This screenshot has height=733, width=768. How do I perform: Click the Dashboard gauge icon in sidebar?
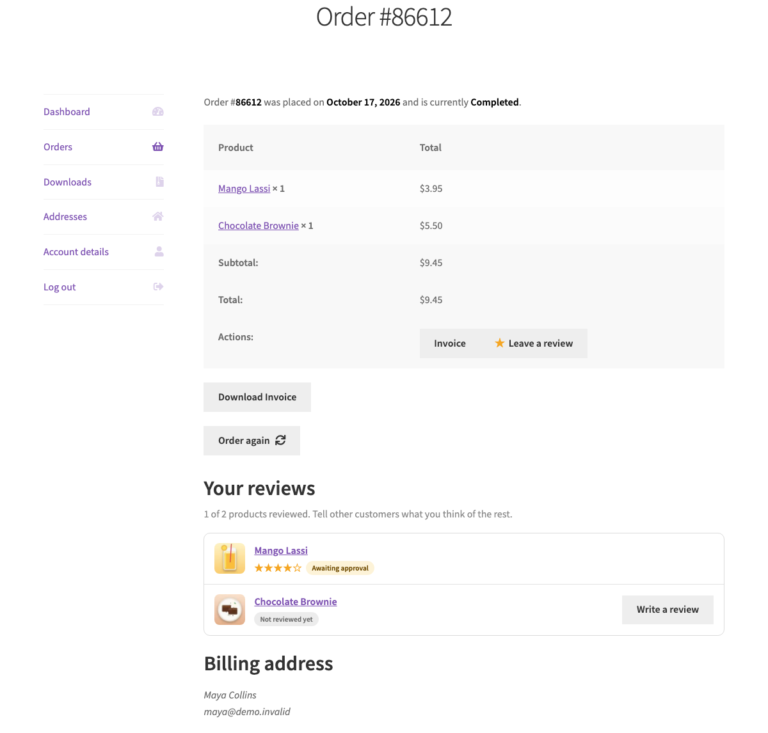[x=158, y=112]
